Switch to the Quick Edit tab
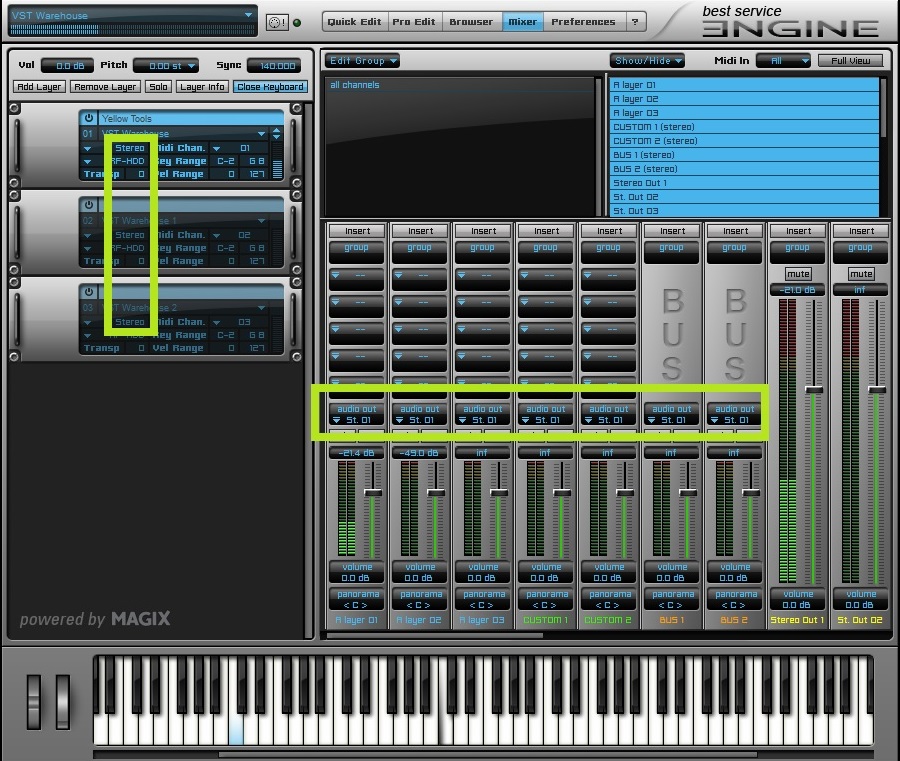The width and height of the screenshot is (900, 761). 354,22
